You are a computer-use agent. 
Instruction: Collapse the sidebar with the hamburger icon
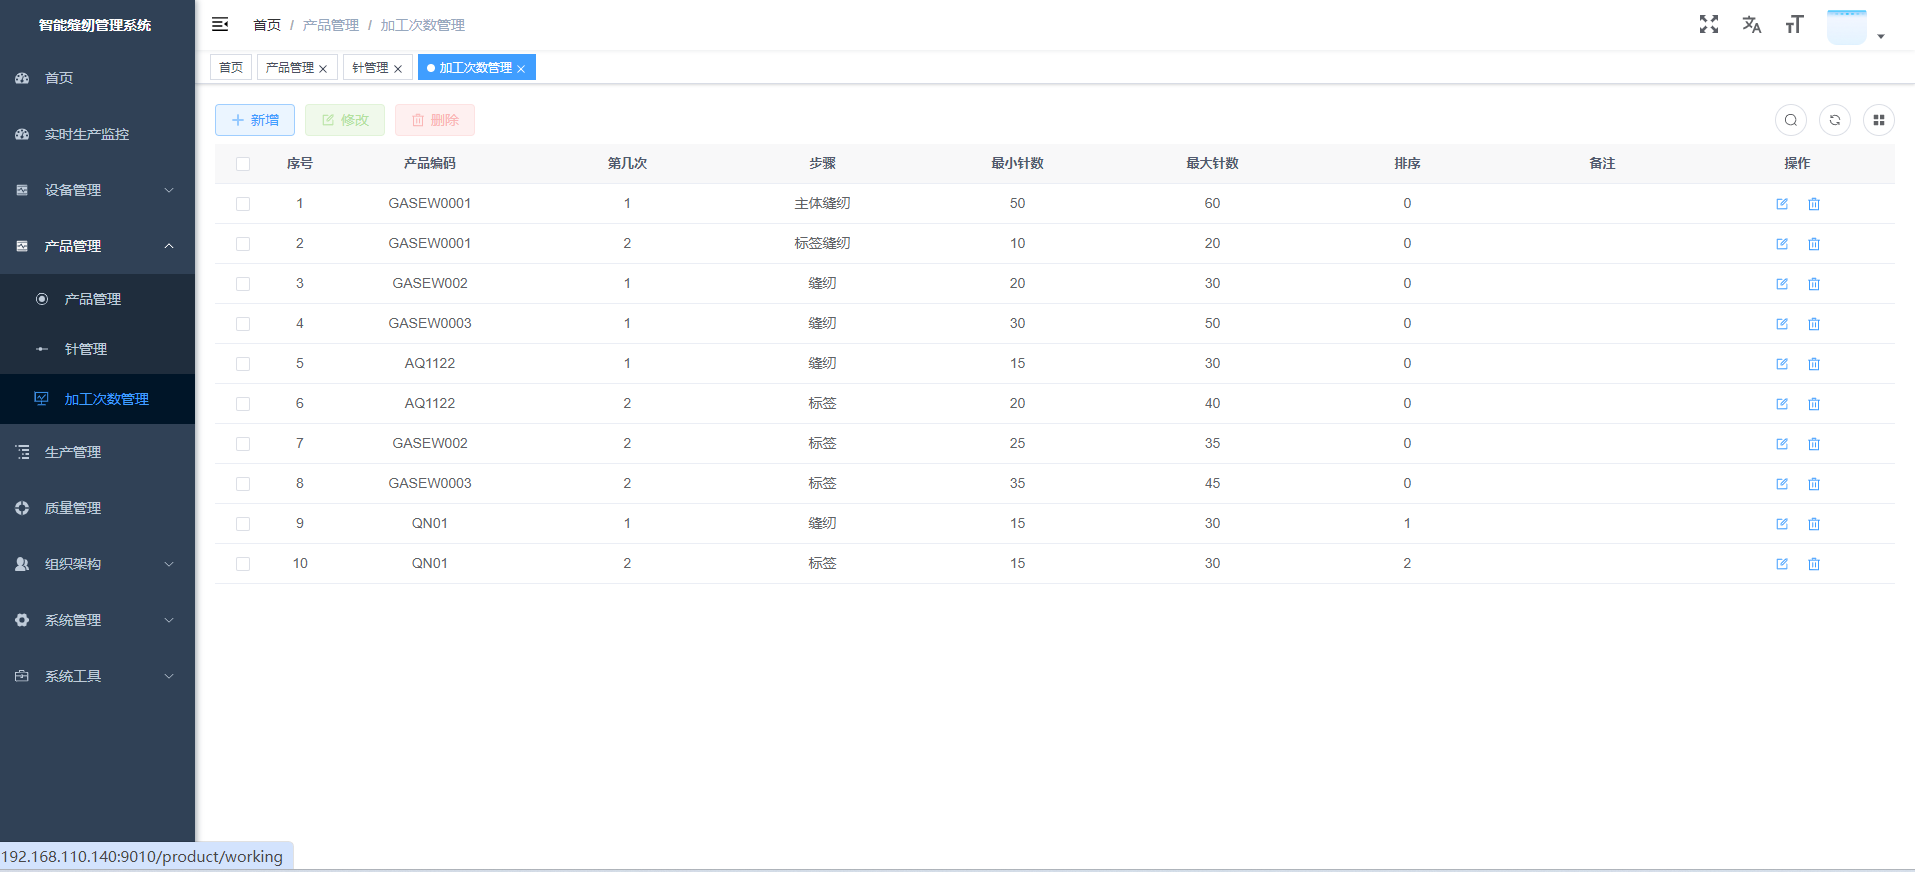(220, 24)
